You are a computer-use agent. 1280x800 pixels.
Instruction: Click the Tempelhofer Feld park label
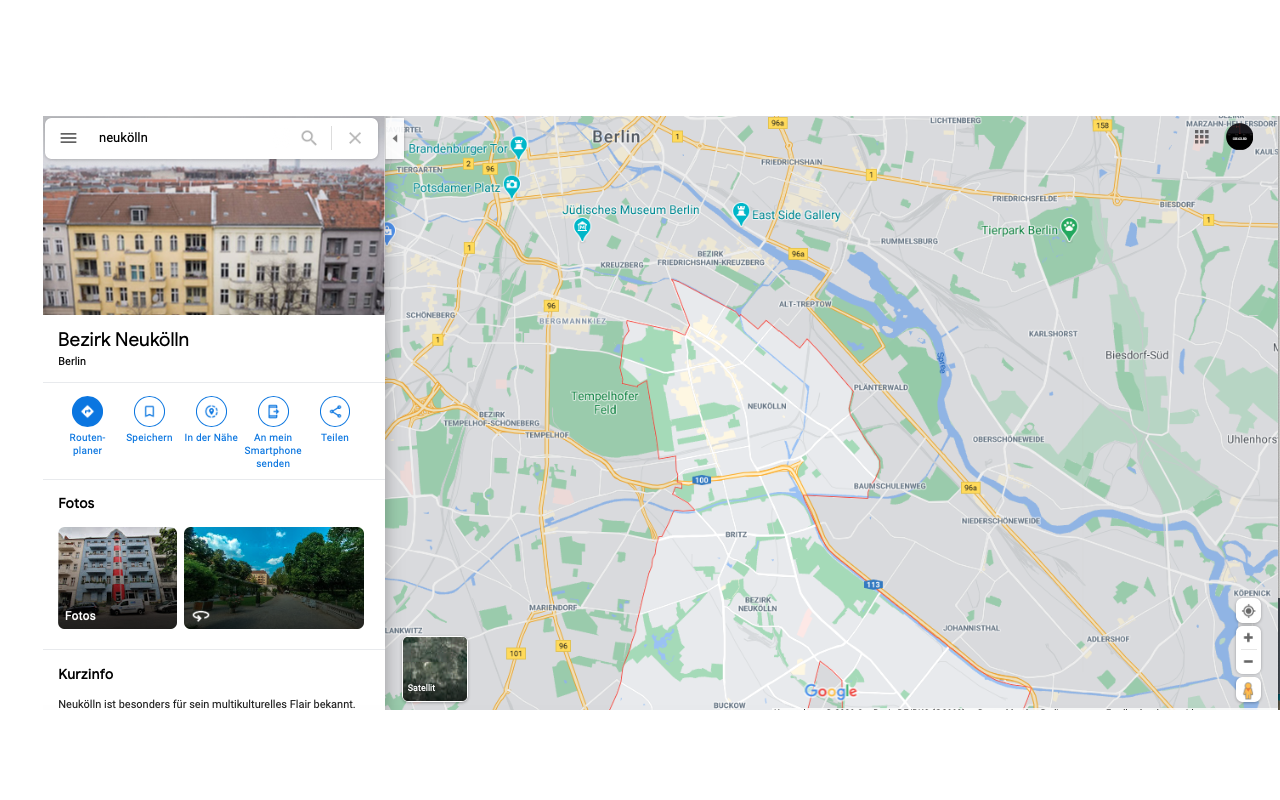[x=604, y=402]
